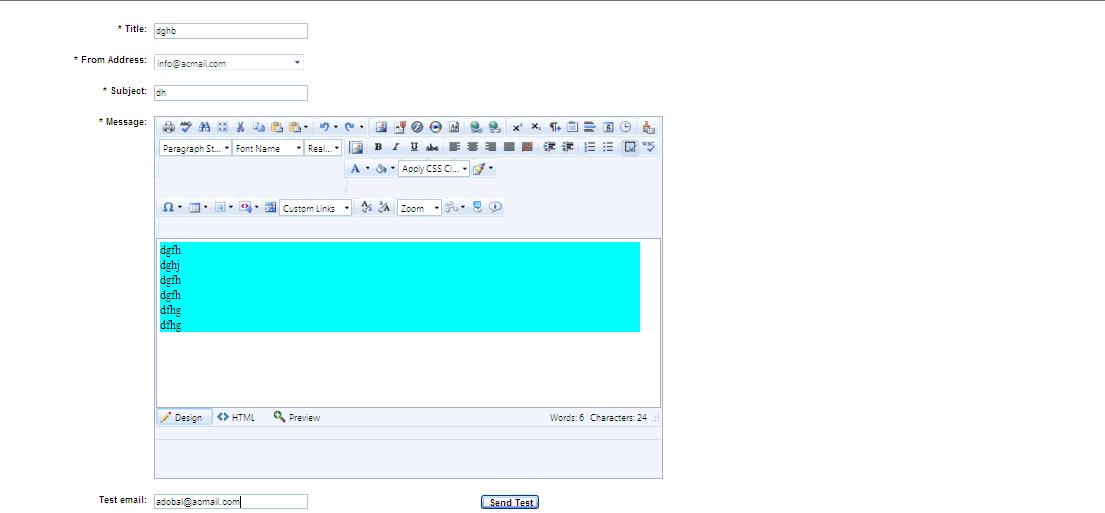The width and height of the screenshot is (1105, 513).
Task: Pick the background color paint bucket
Action: pyautogui.click(x=381, y=168)
